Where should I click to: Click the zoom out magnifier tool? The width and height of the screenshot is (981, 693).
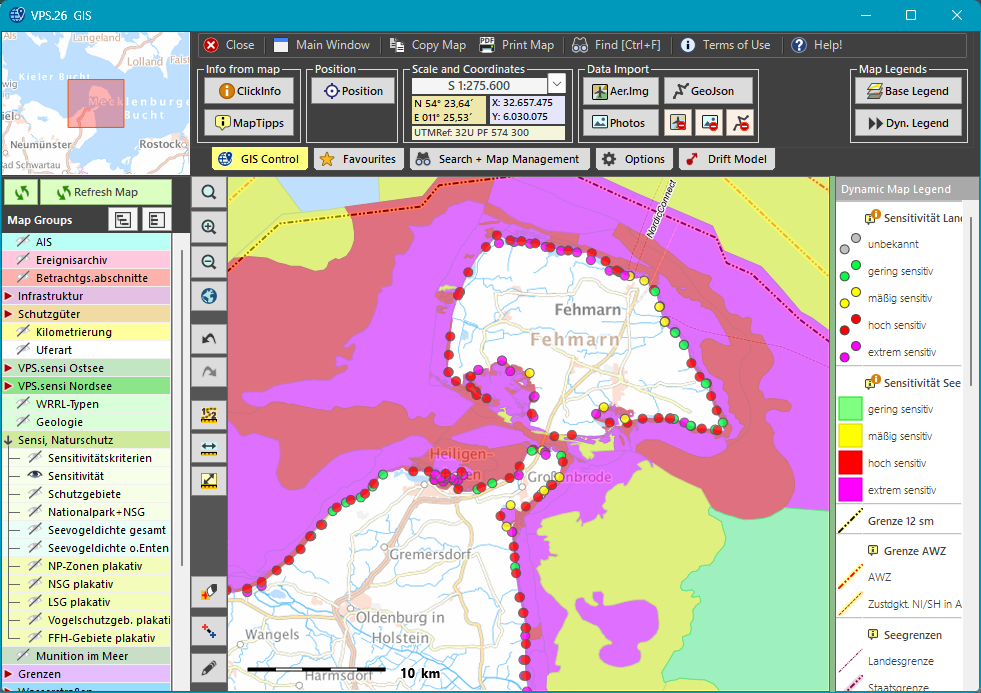(x=209, y=262)
